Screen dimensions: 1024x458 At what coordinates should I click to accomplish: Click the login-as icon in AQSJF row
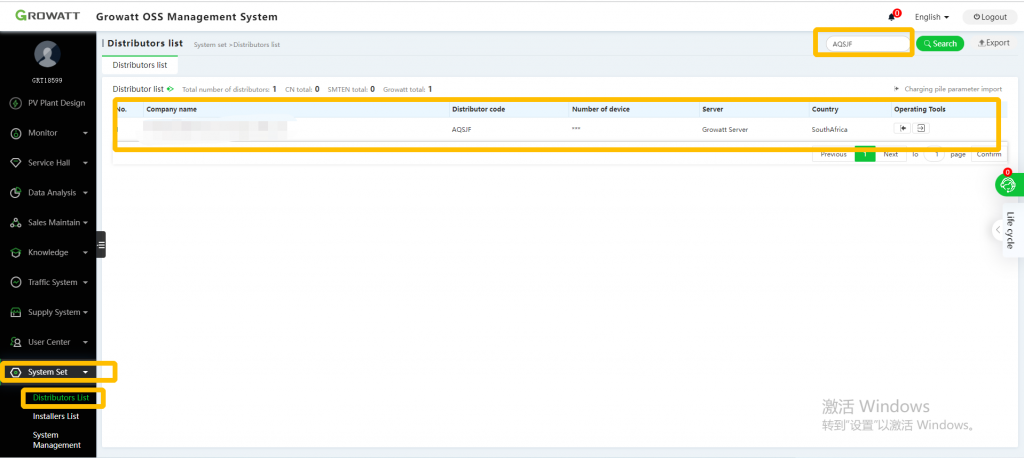point(921,128)
